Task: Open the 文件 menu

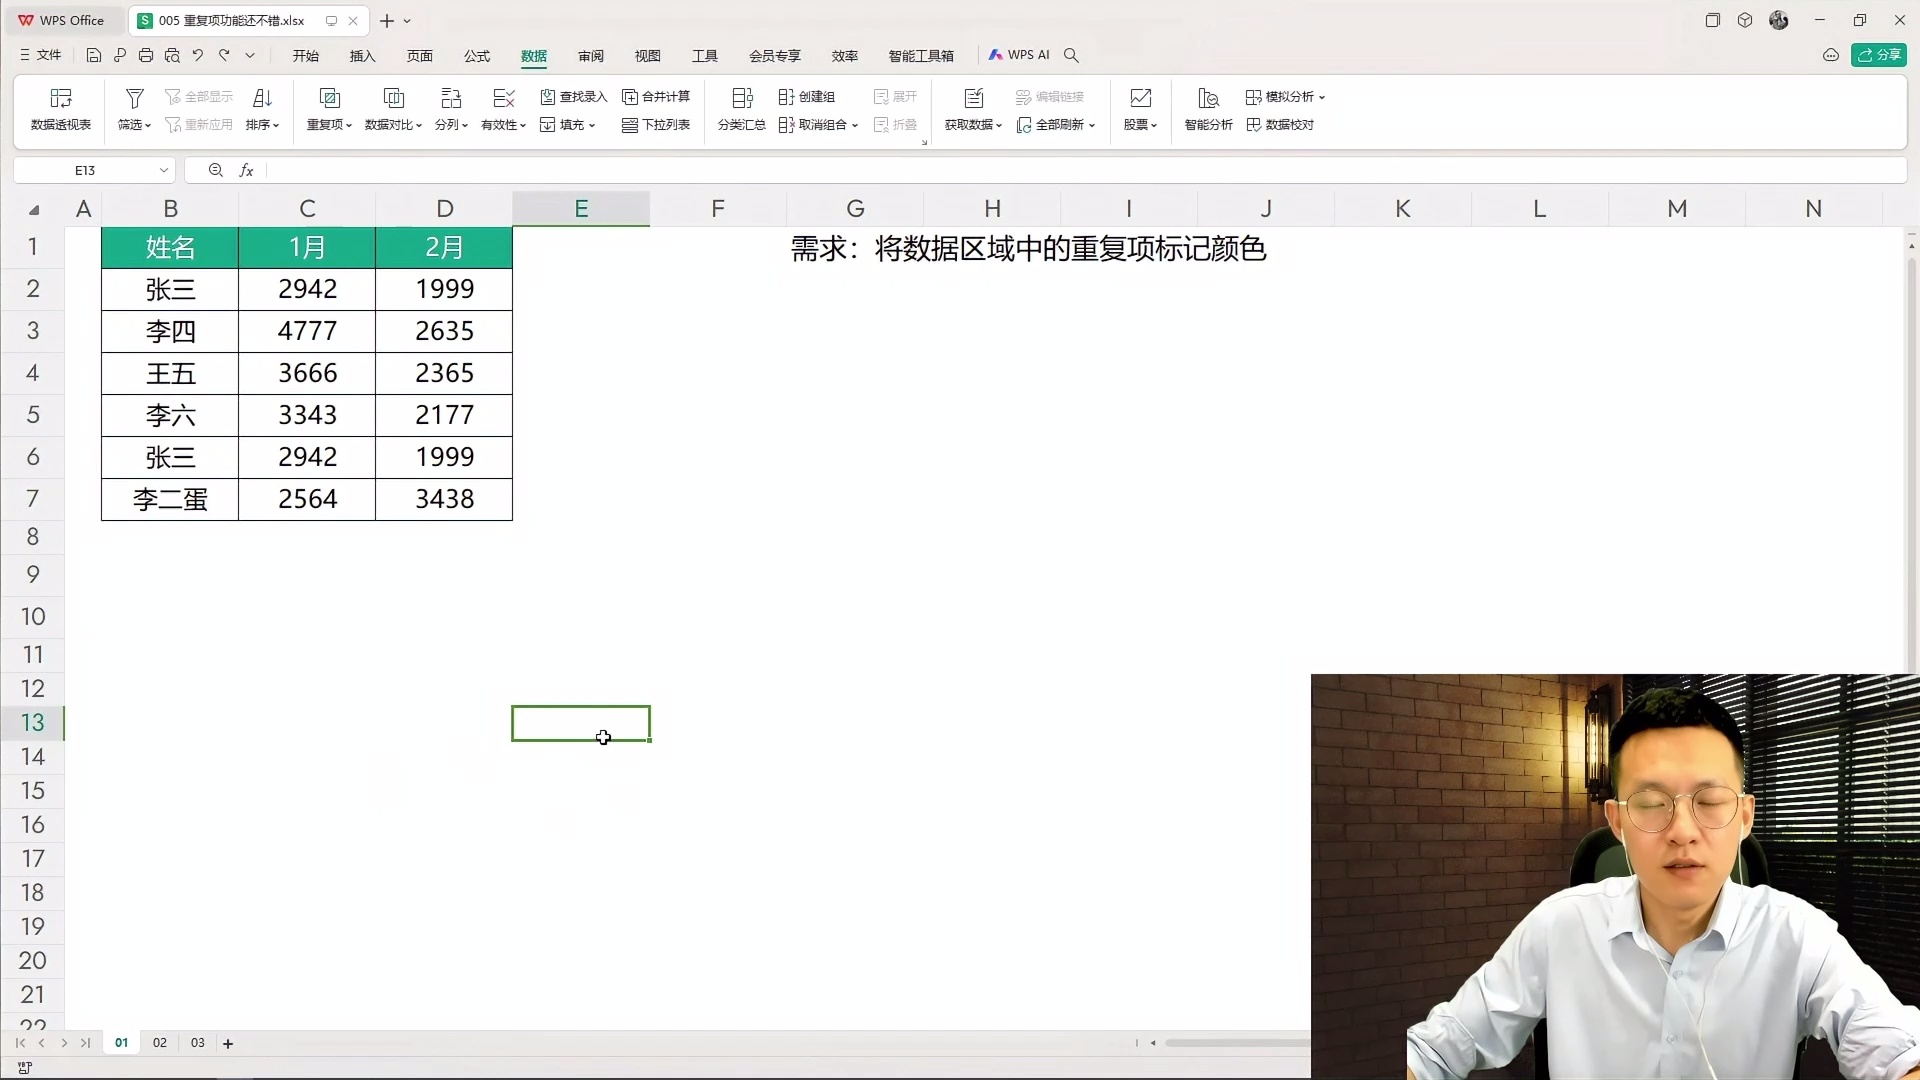Action: point(40,55)
